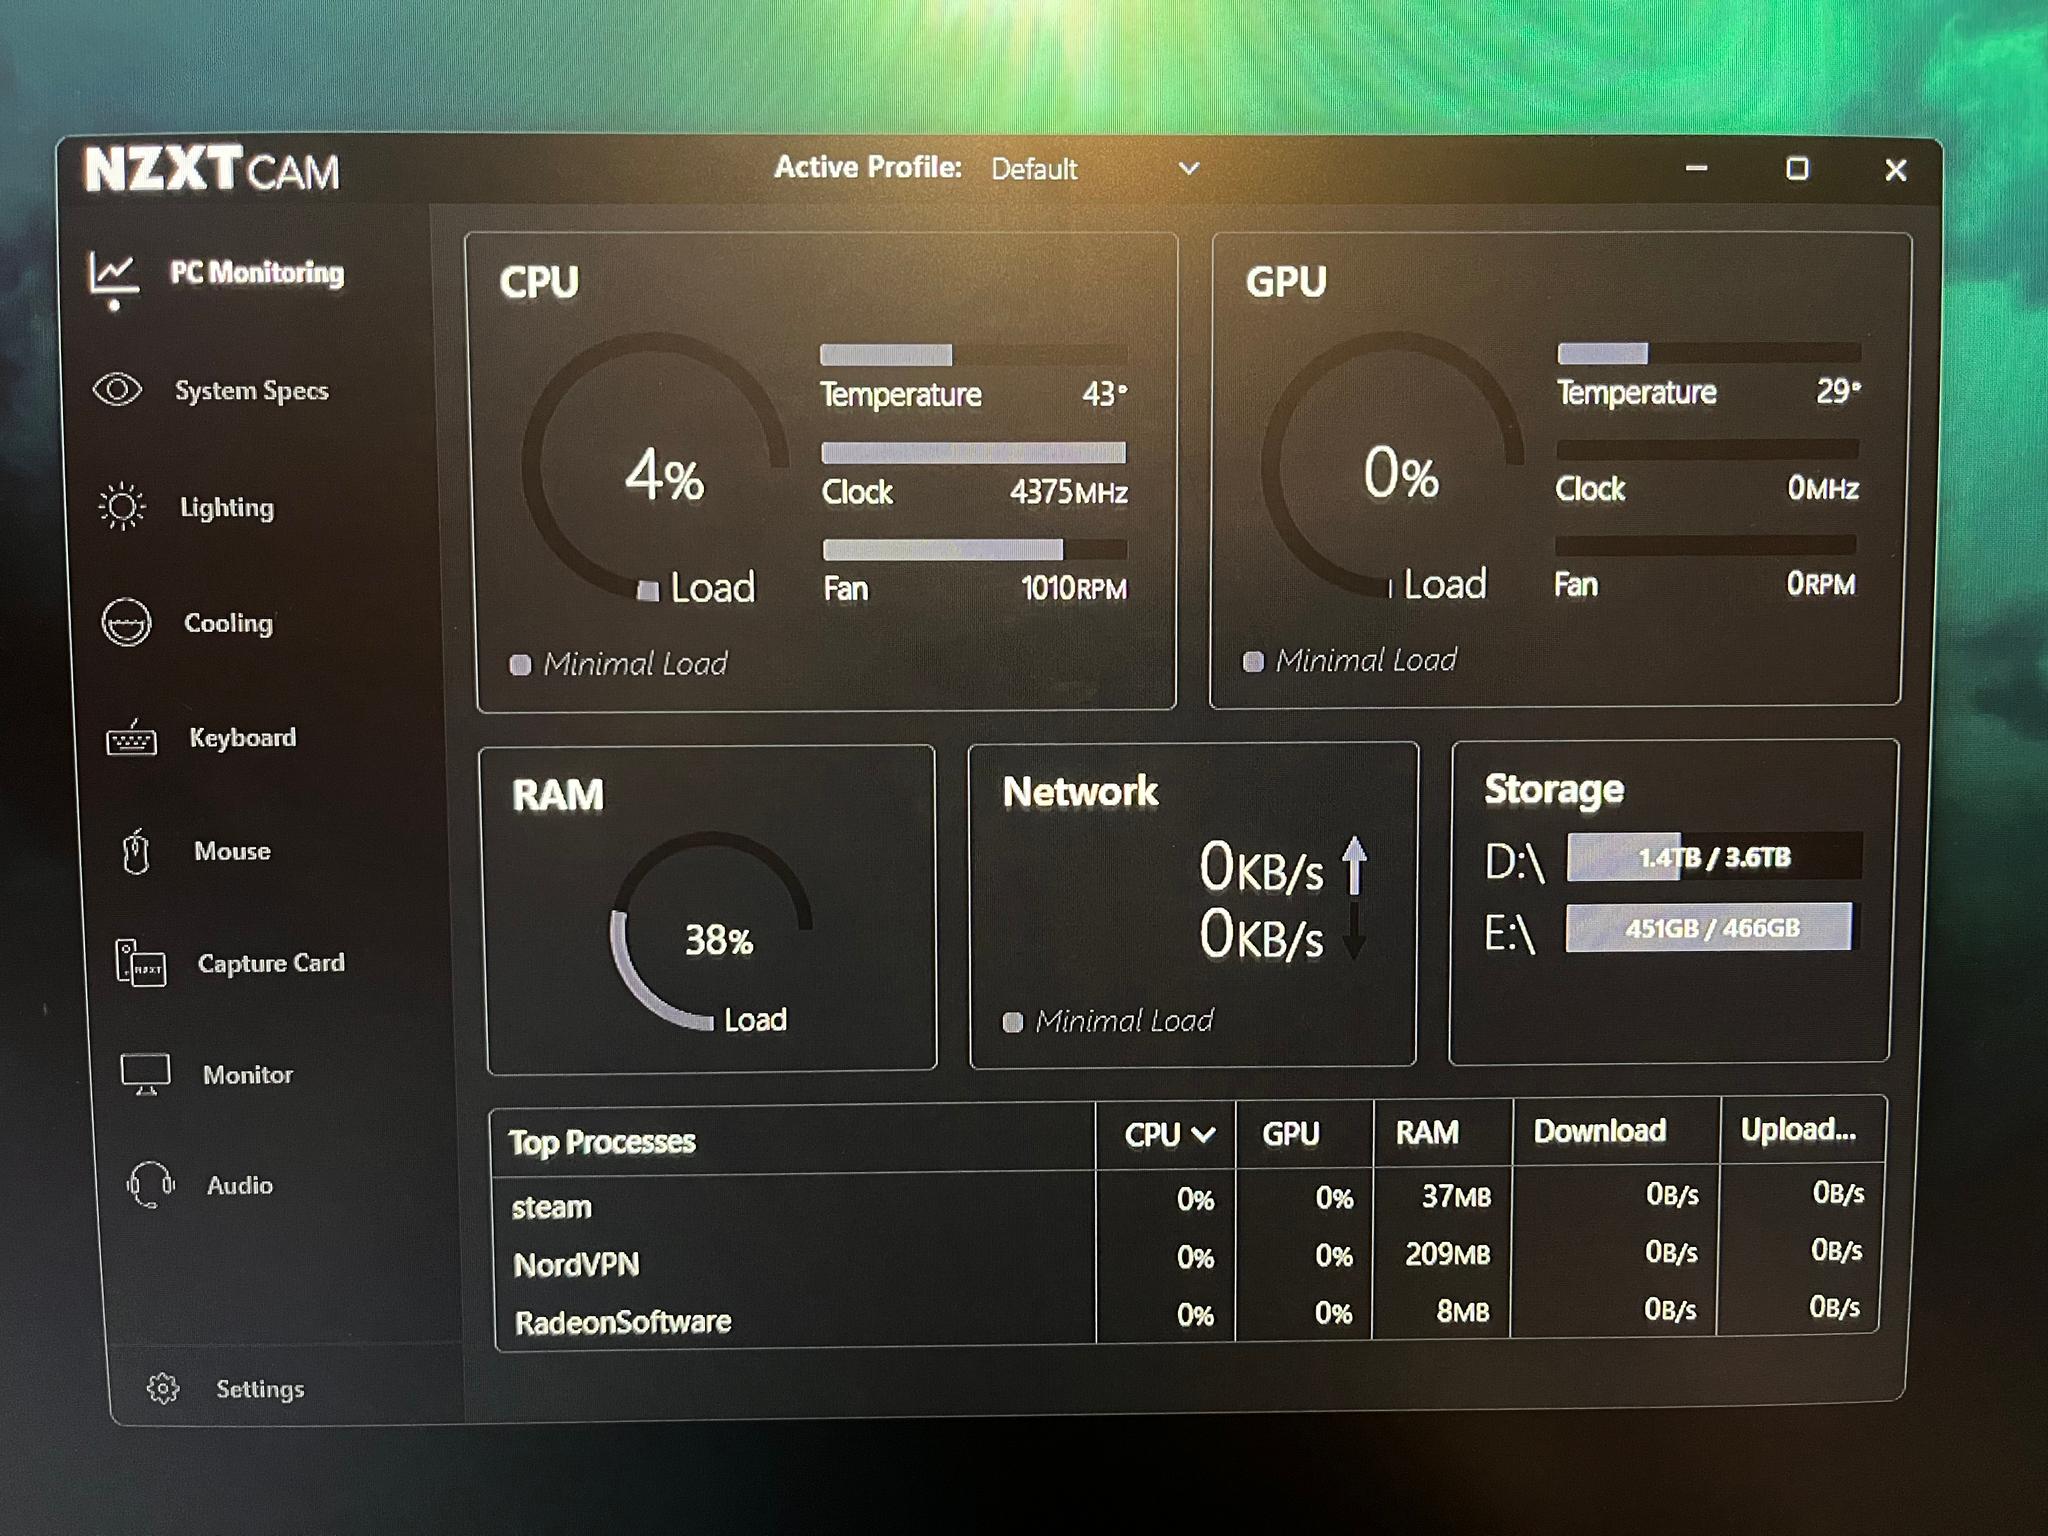Click the Monitor display icon
The image size is (2048, 1536).
pos(145,1075)
